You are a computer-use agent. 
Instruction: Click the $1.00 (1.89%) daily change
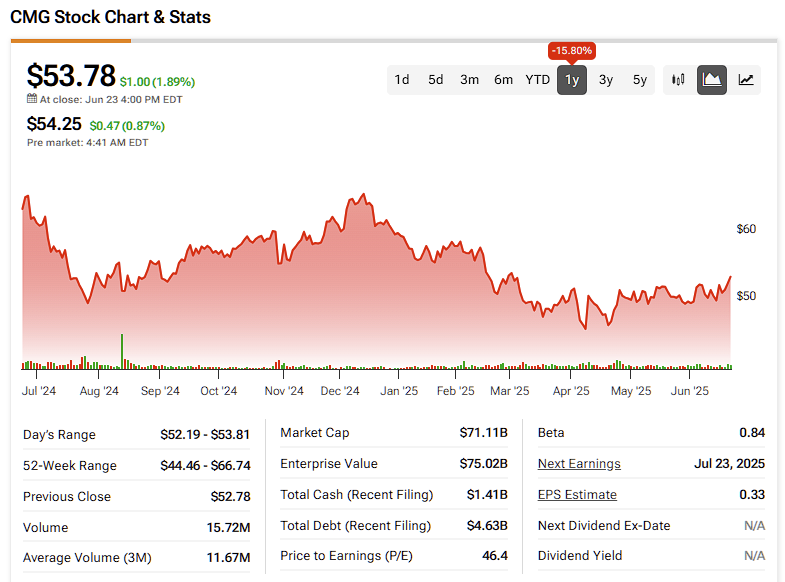coord(157,82)
